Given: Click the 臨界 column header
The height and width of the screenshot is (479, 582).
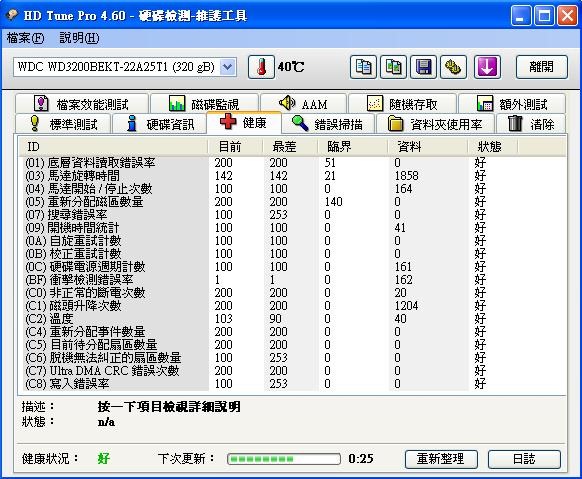Looking at the screenshot, I should coord(352,147).
